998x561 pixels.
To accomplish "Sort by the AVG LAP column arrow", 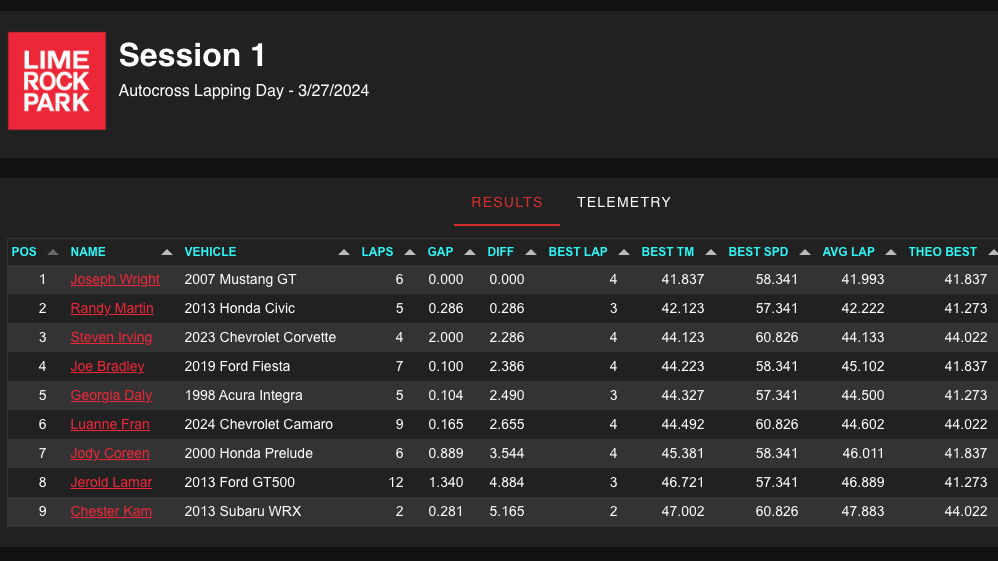I will click(891, 252).
